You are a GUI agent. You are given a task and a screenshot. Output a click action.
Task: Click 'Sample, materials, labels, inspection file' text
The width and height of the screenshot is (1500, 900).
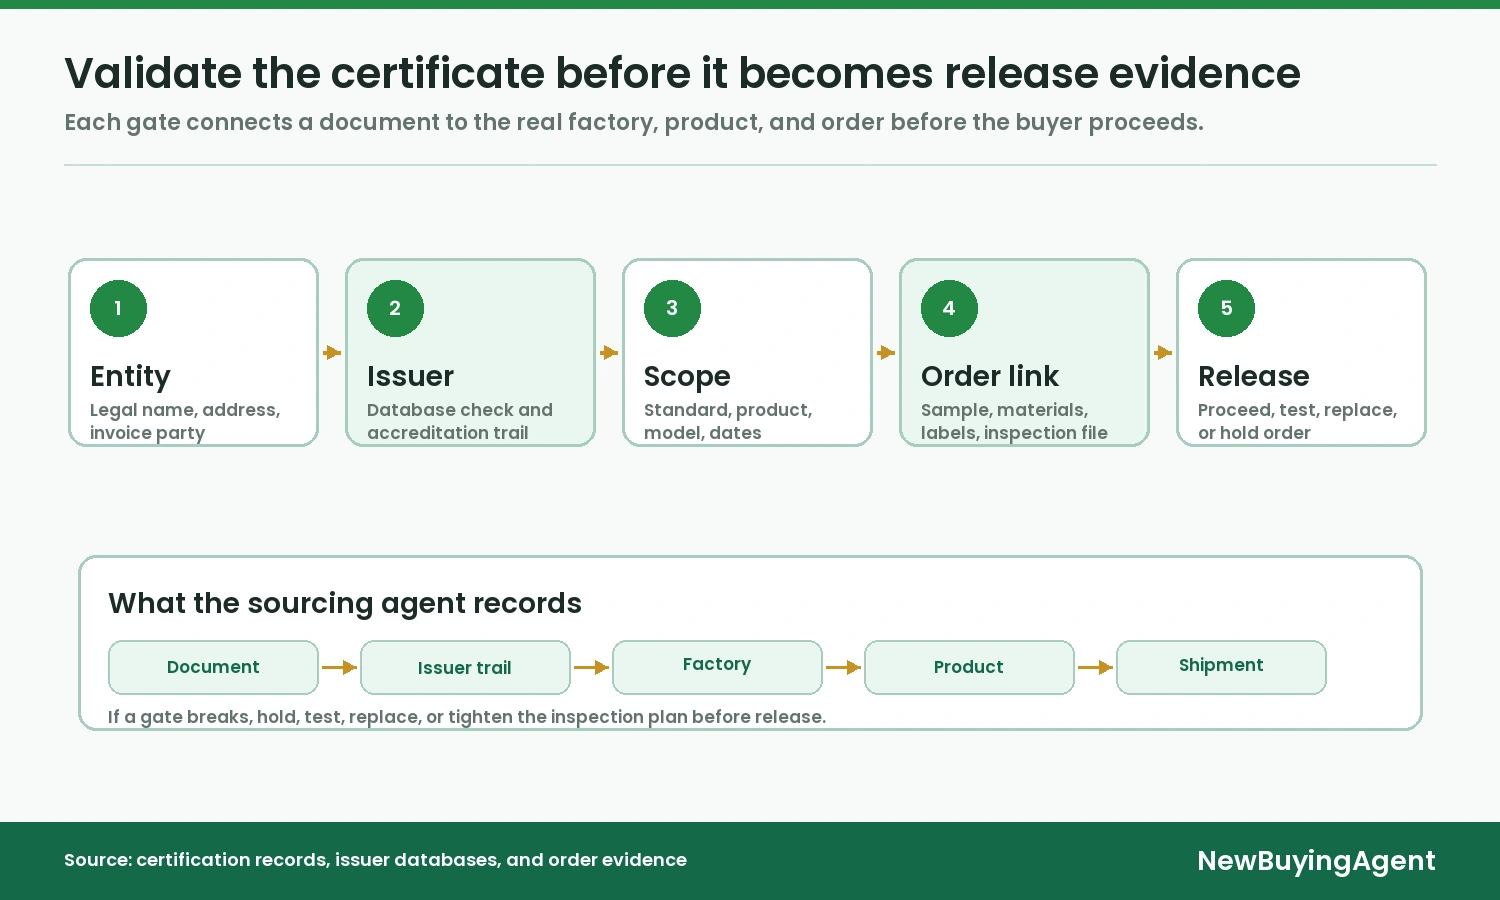1014,421
